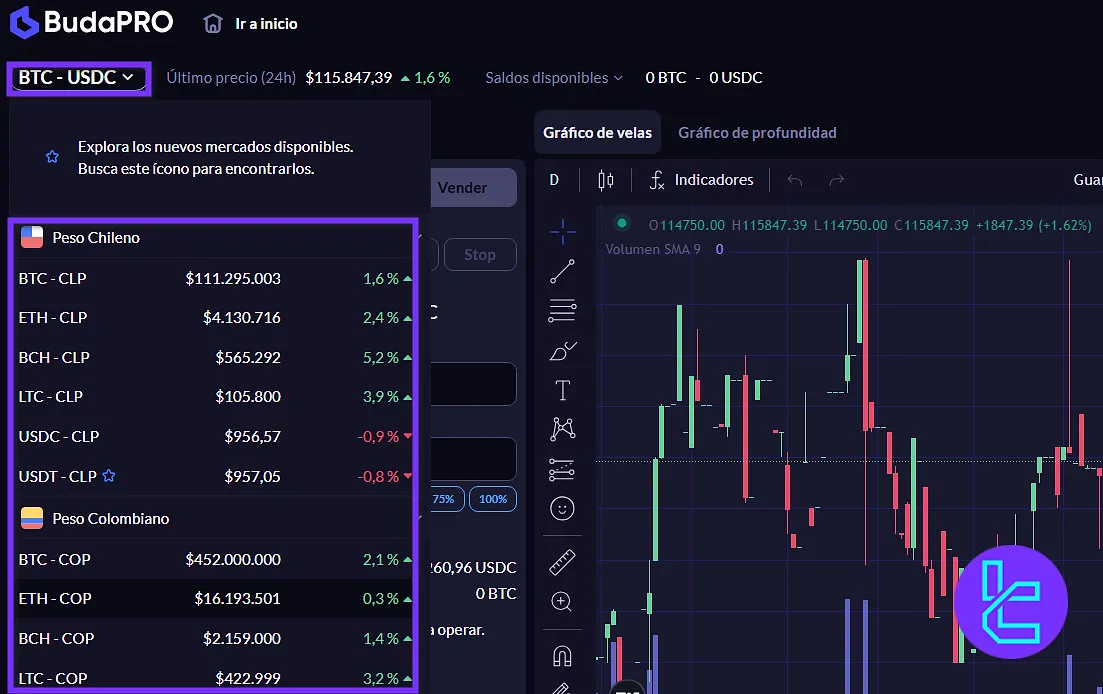
Task: Toggle visibility of the OHLC indicator dot
Action: [x=622, y=224]
